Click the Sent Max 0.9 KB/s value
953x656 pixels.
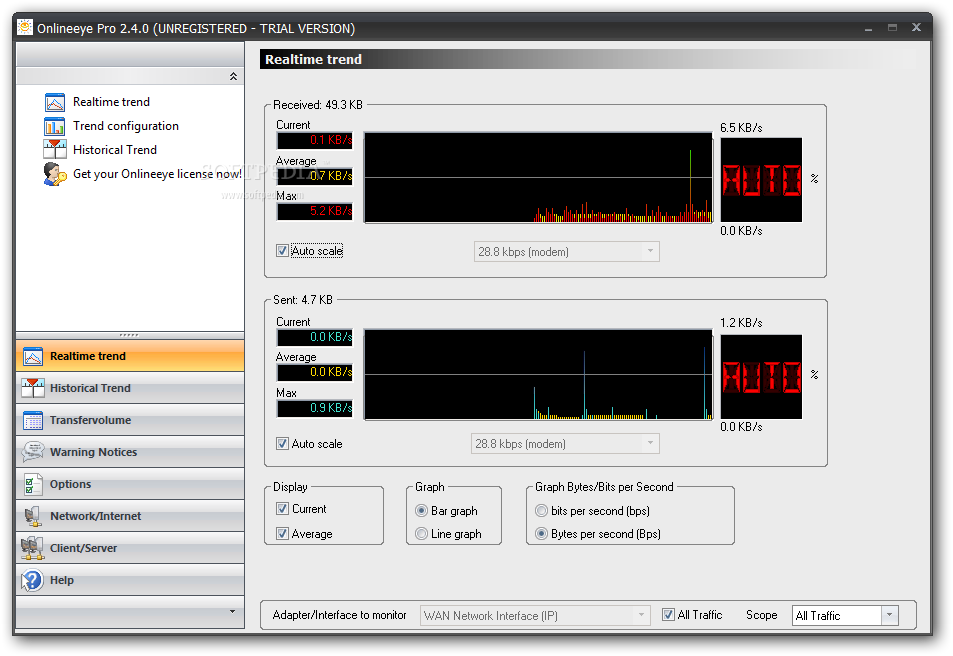pos(315,408)
